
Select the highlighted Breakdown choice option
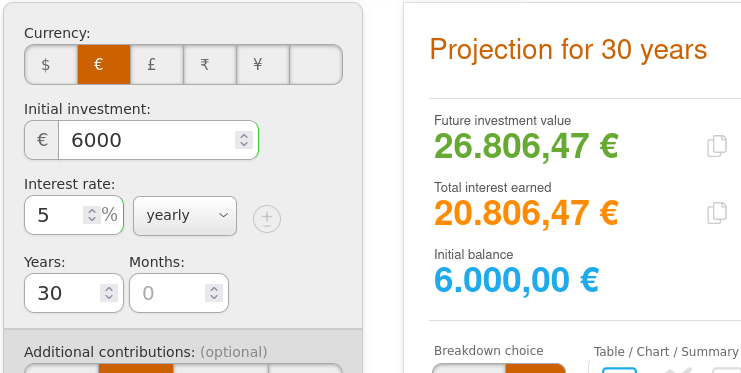click(535, 368)
